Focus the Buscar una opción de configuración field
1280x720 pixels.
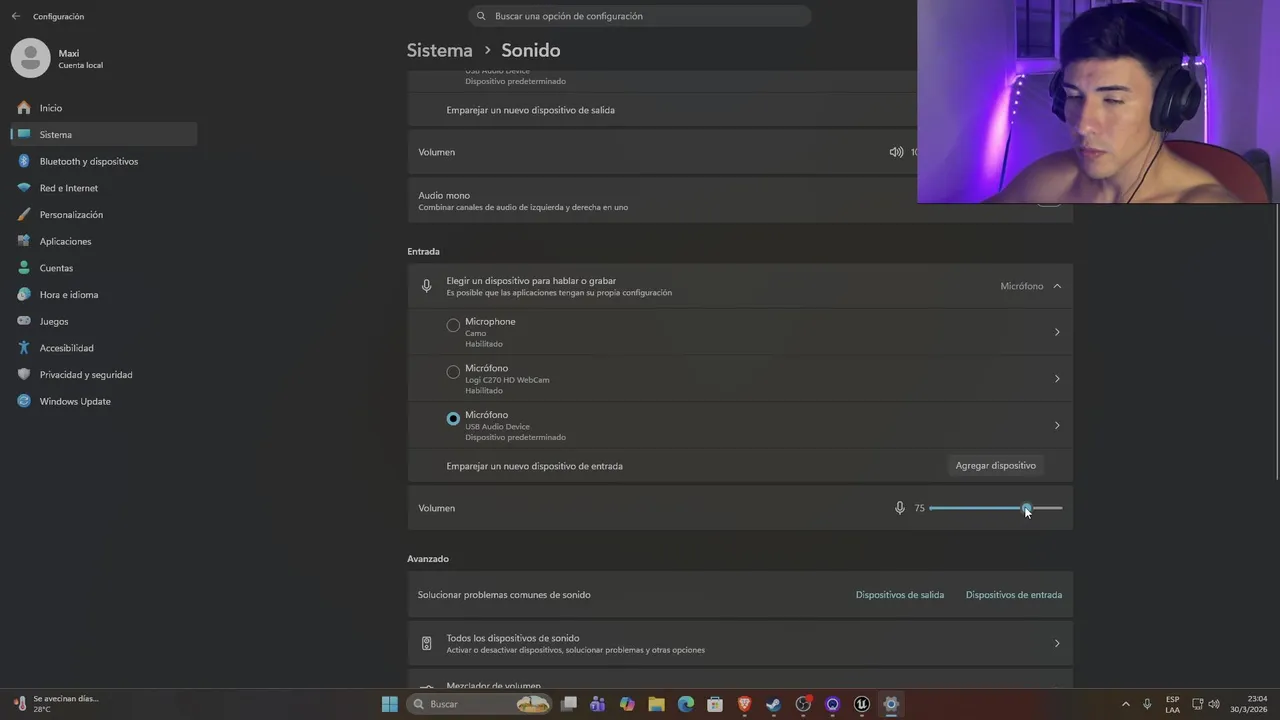coord(640,16)
